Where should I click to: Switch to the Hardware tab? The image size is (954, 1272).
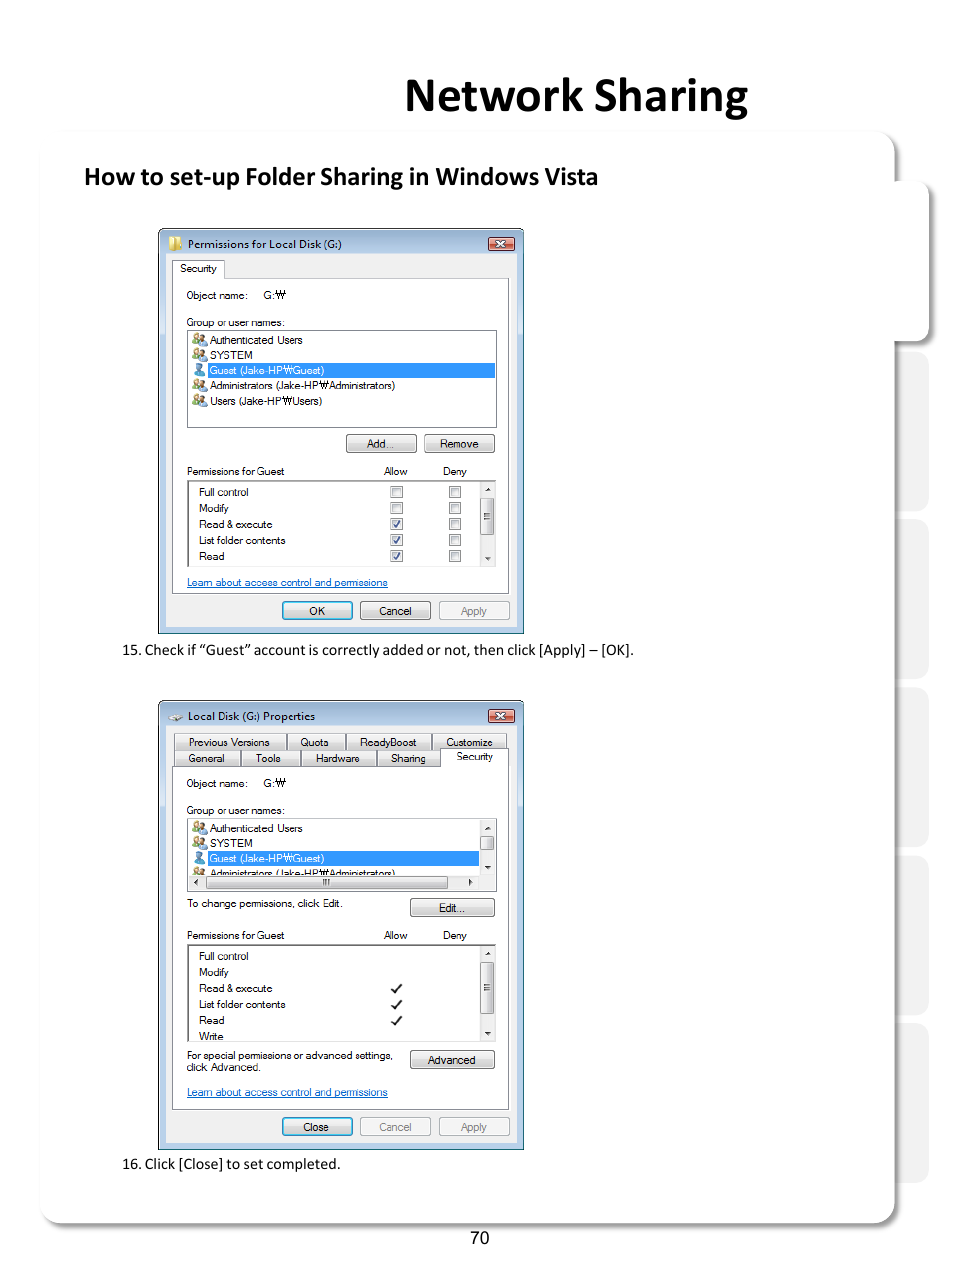[338, 758]
